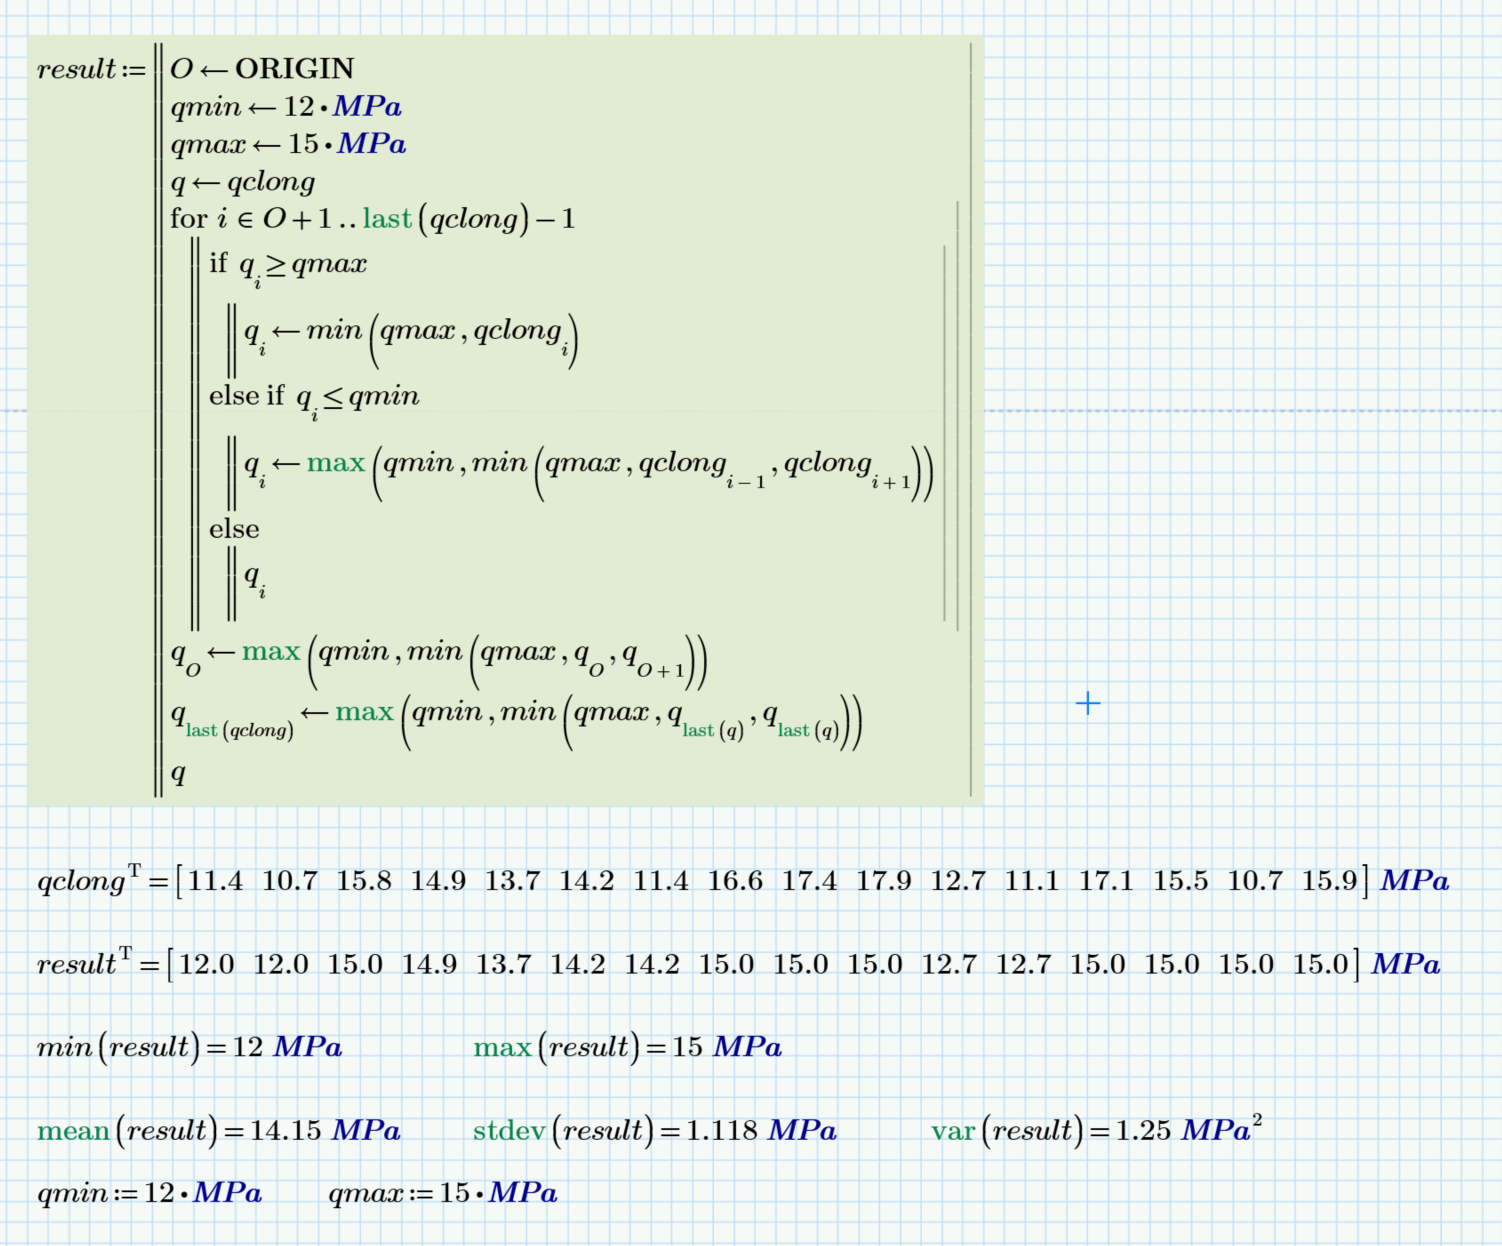
Task: Select the qmin ← 12 MPa assignment line
Action: click(x=285, y=107)
